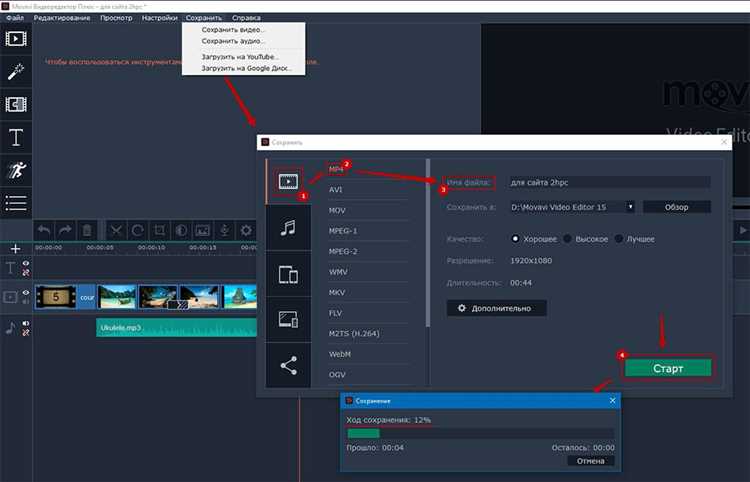Select the TV category icon
This screenshot has height=482, width=750.
tap(288, 319)
